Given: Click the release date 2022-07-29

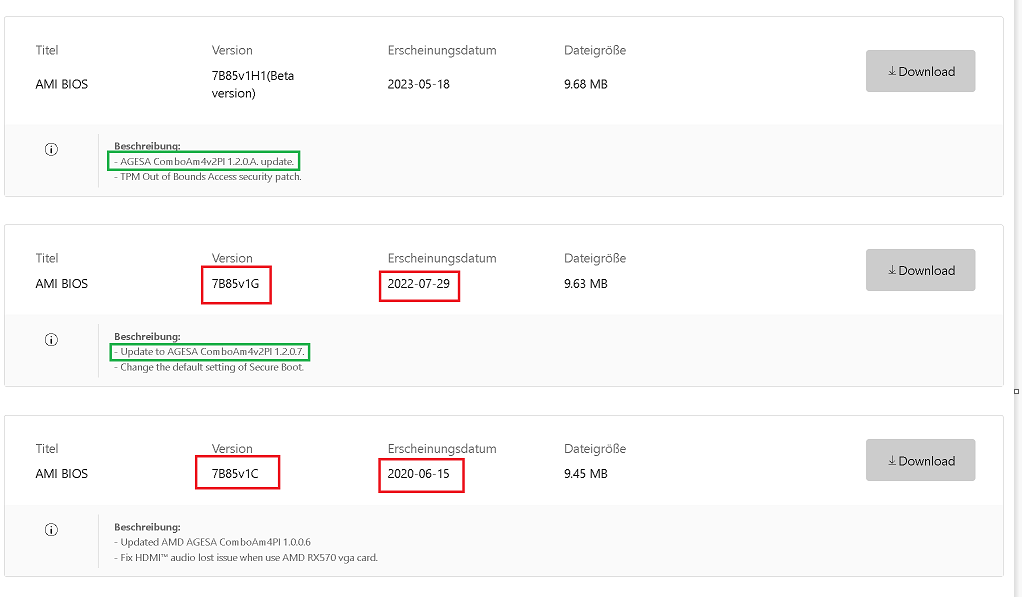Looking at the screenshot, I should pyautogui.click(x=419, y=284).
